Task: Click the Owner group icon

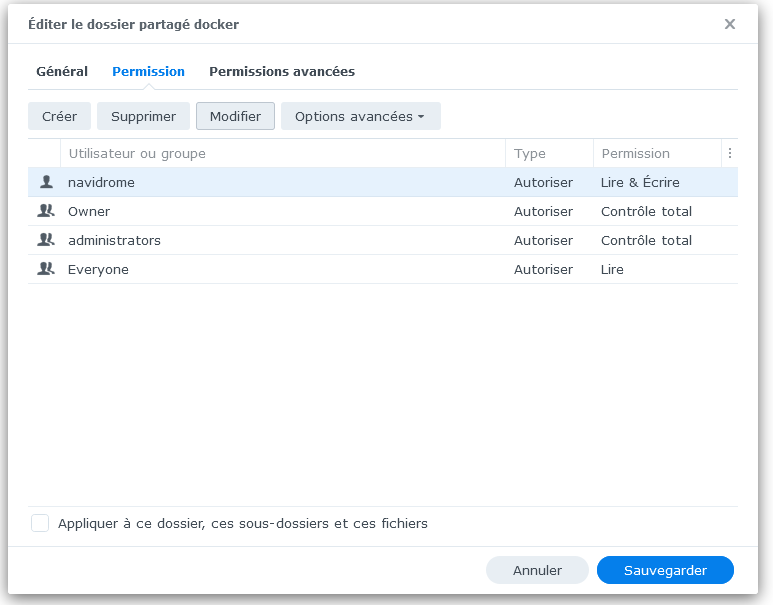Action: 45,212
